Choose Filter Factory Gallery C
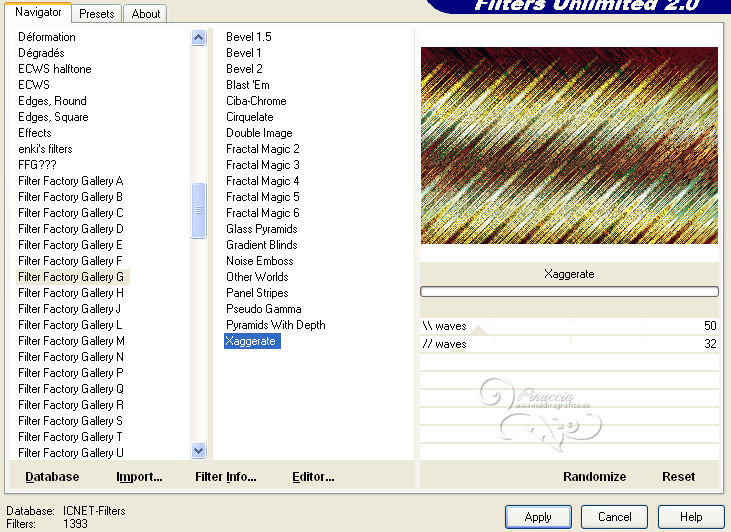 (70, 213)
